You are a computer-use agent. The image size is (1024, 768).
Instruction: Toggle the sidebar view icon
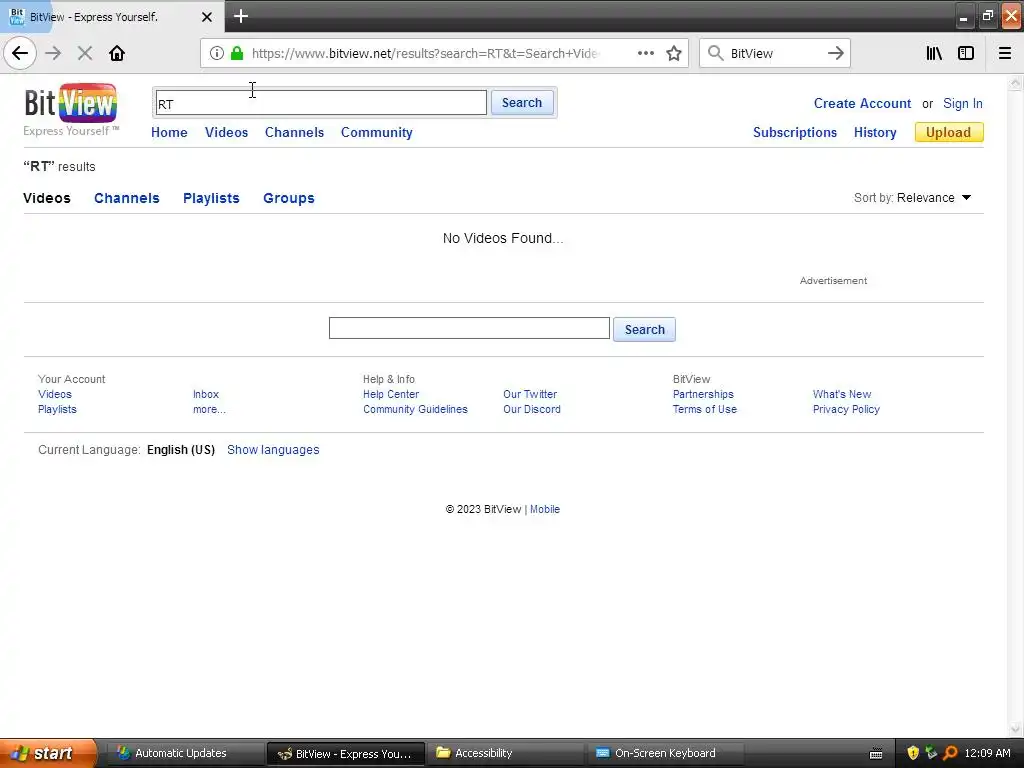966,53
